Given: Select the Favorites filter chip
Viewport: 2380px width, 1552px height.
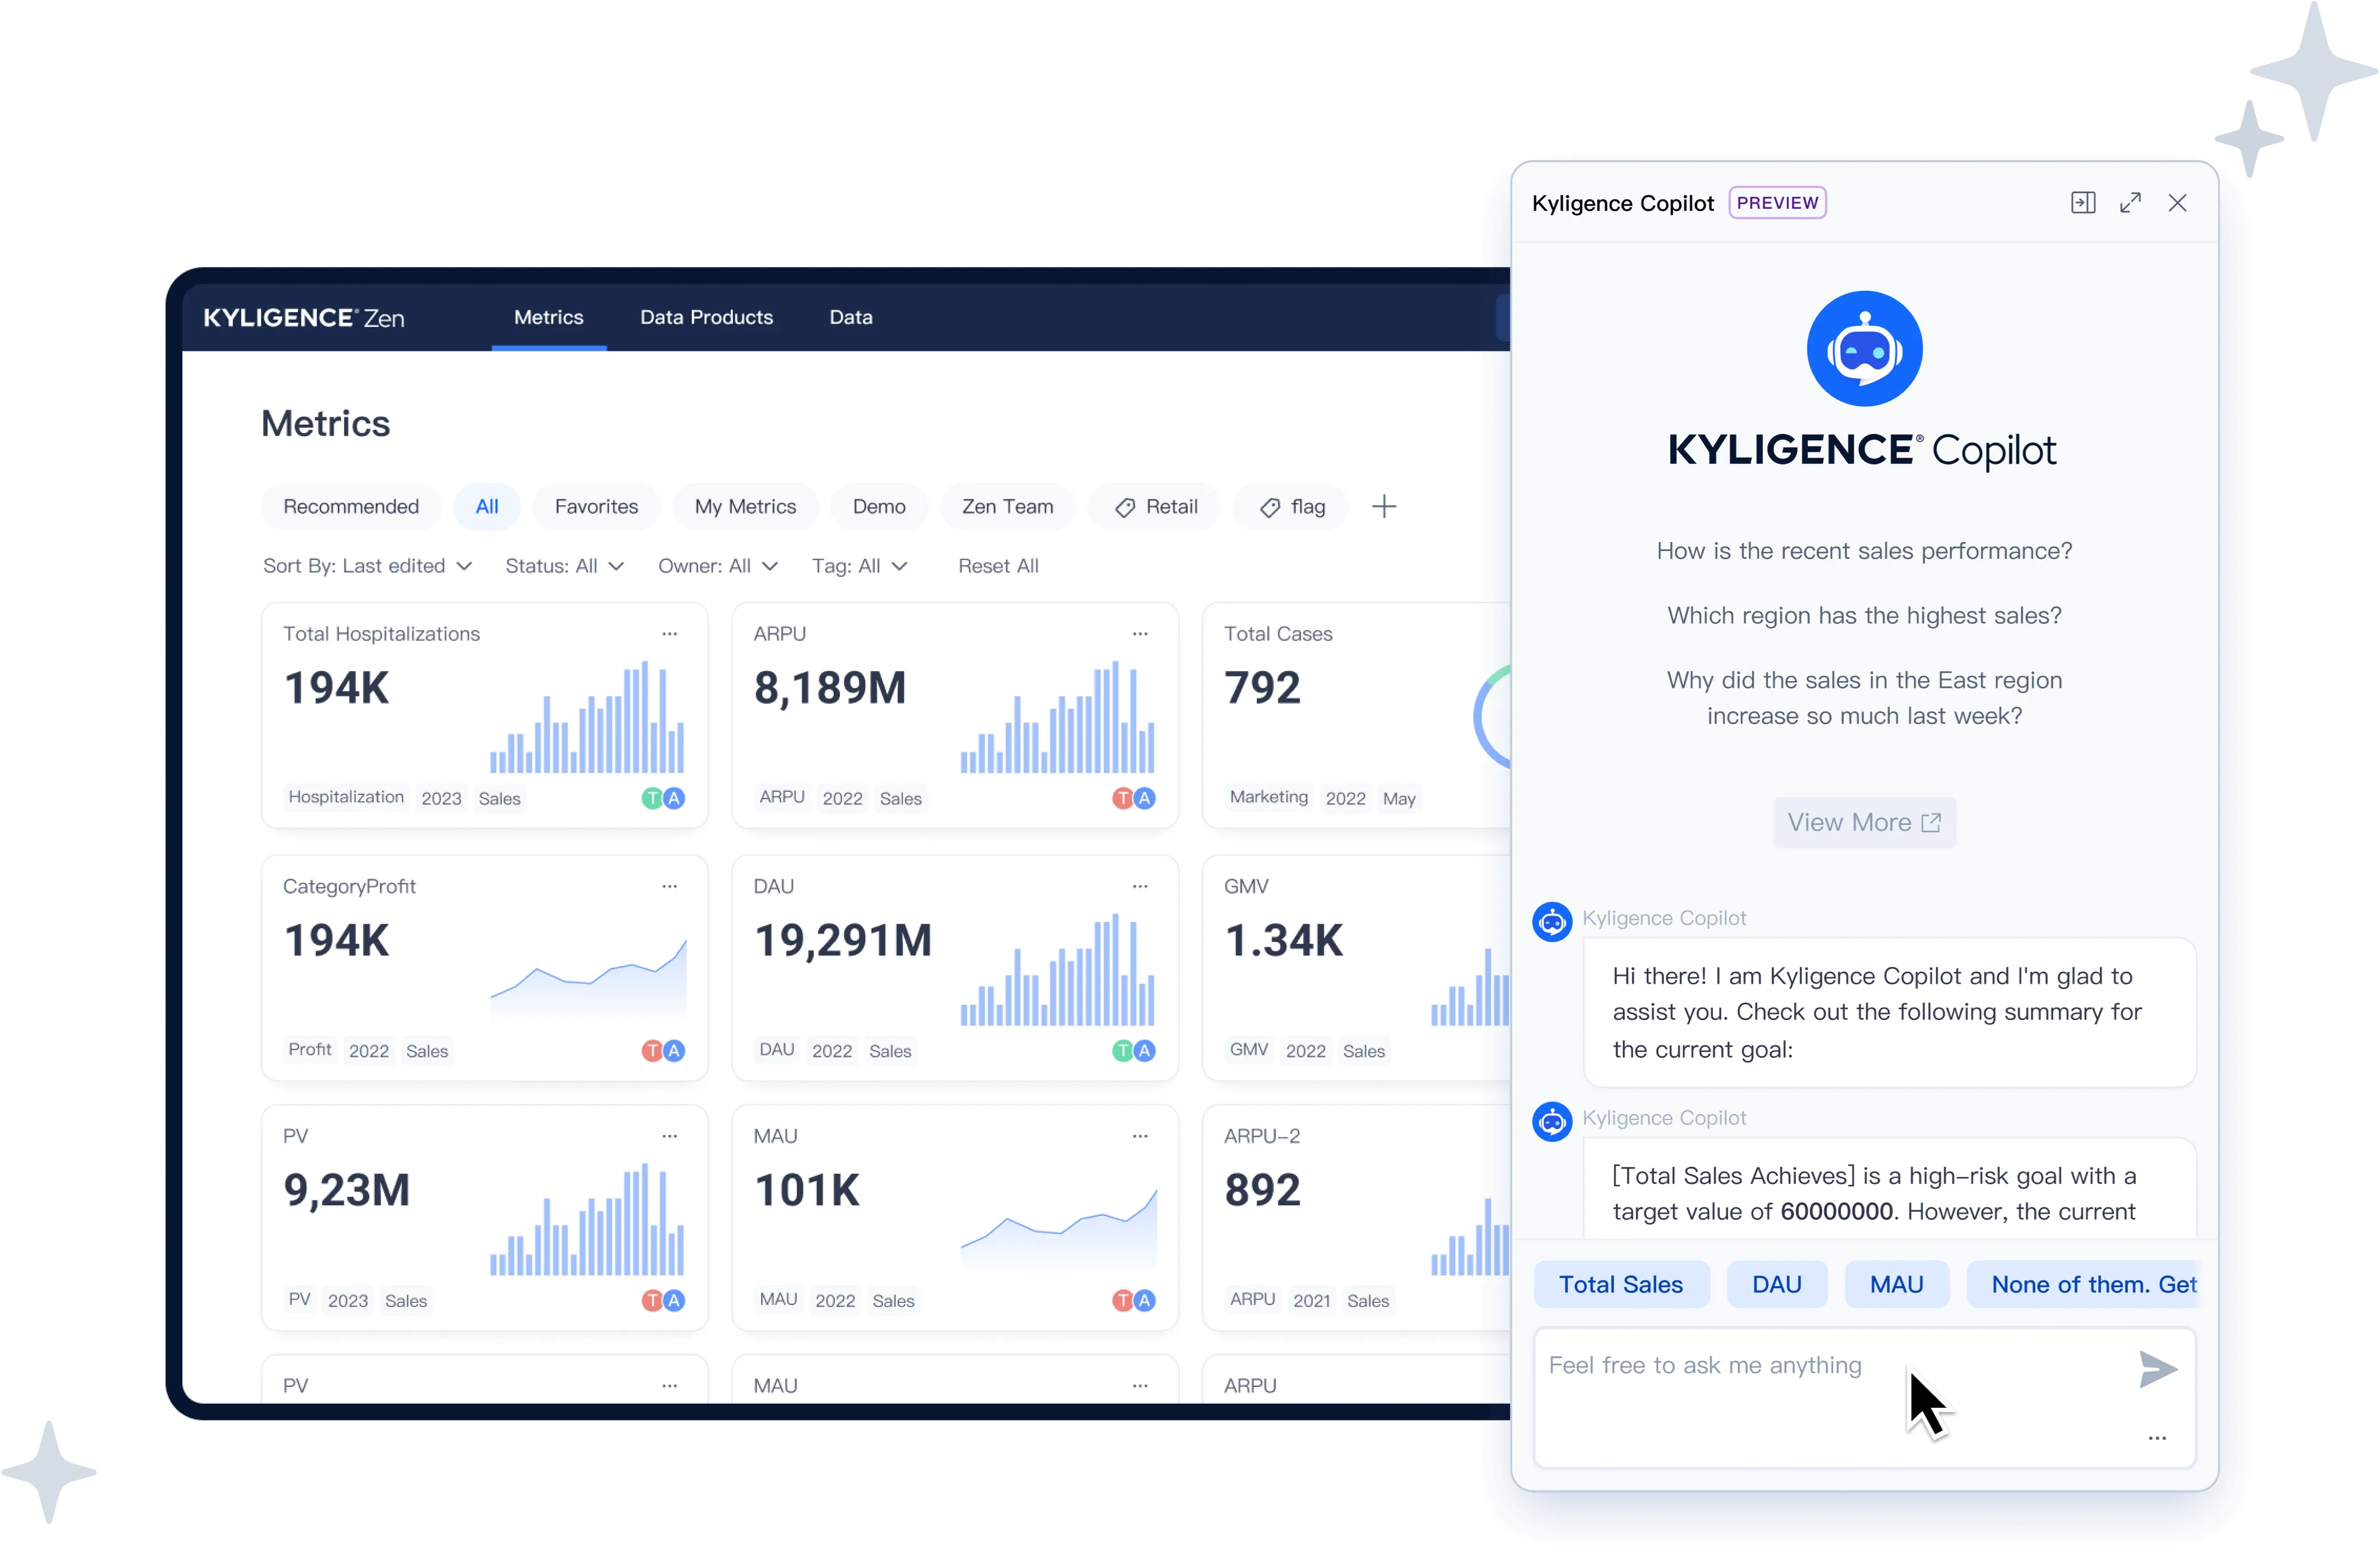Looking at the screenshot, I should [596, 507].
